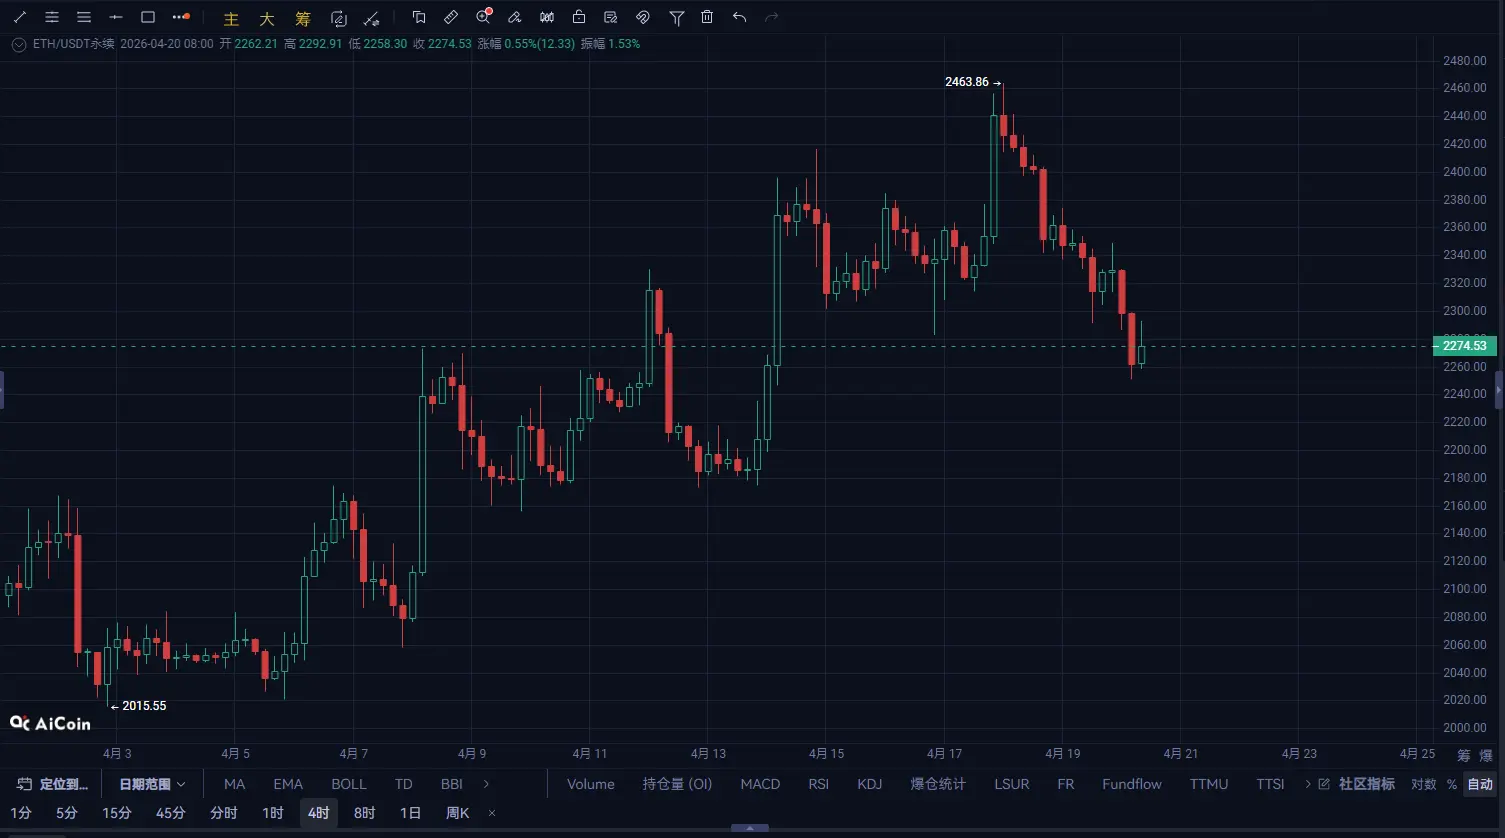Enable the MACD indicator

tap(760, 784)
